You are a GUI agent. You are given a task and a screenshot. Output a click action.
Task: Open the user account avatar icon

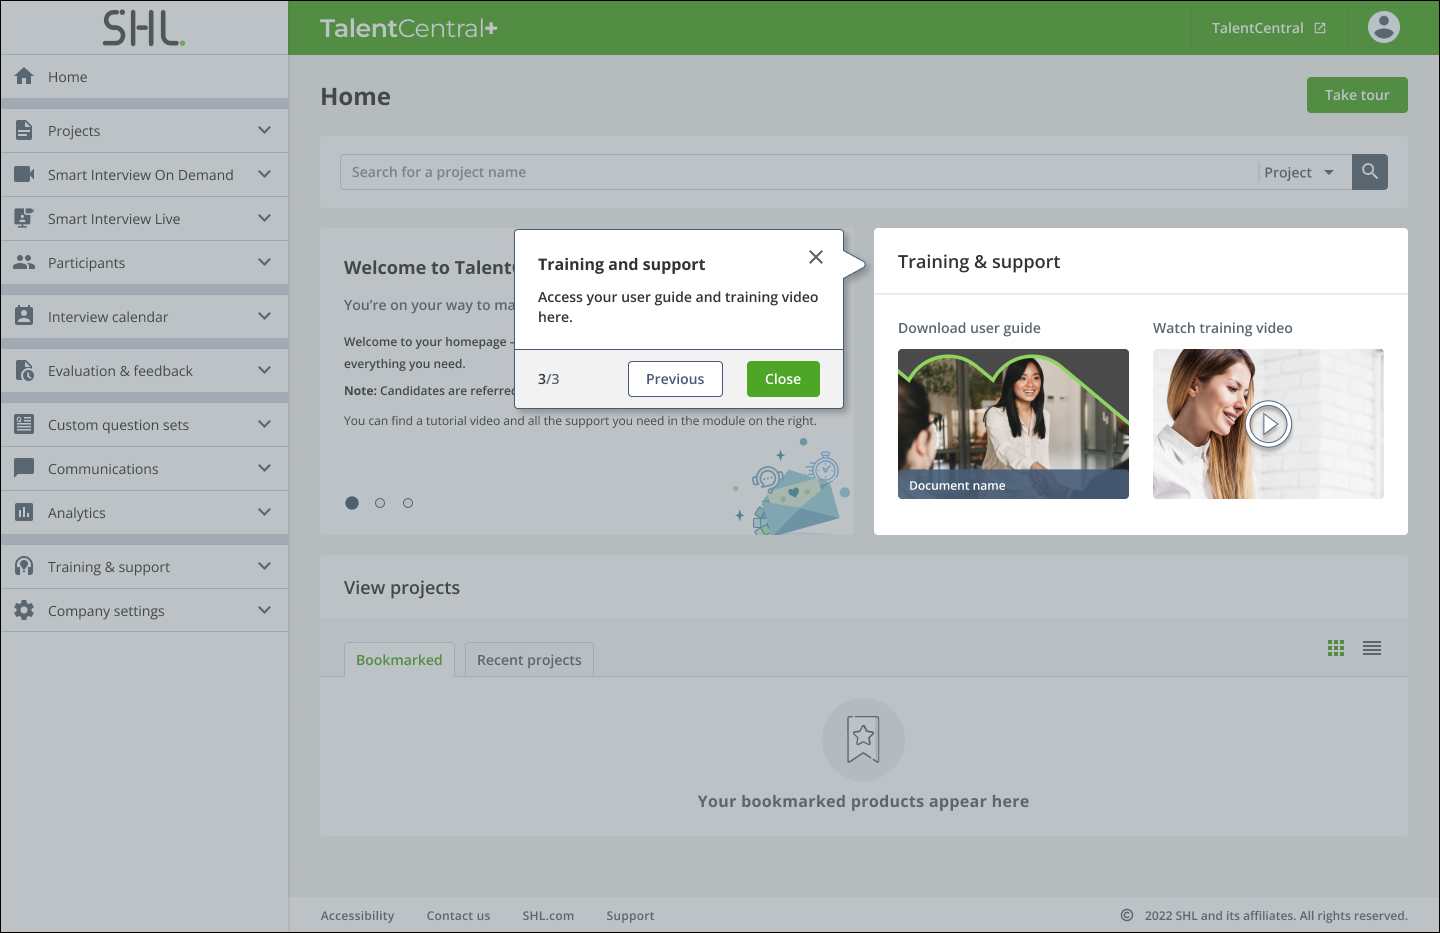[1384, 27]
